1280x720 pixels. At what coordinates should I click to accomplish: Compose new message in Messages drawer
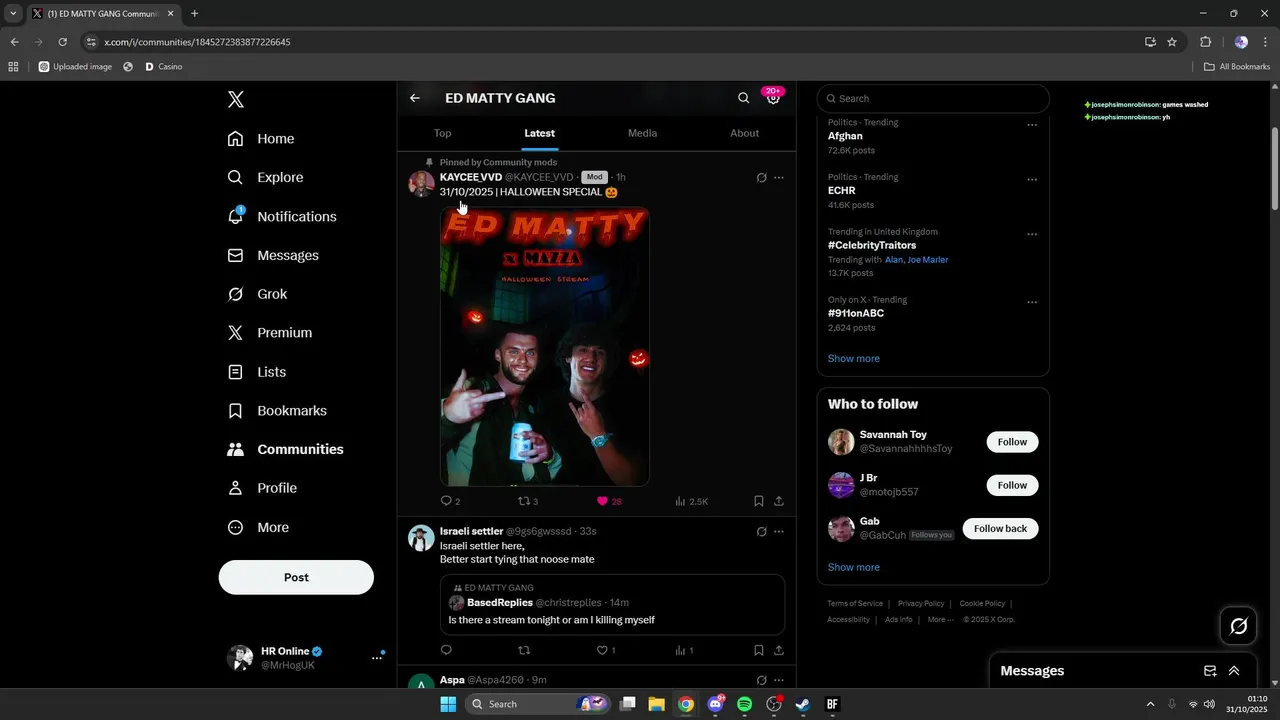click(x=1210, y=671)
